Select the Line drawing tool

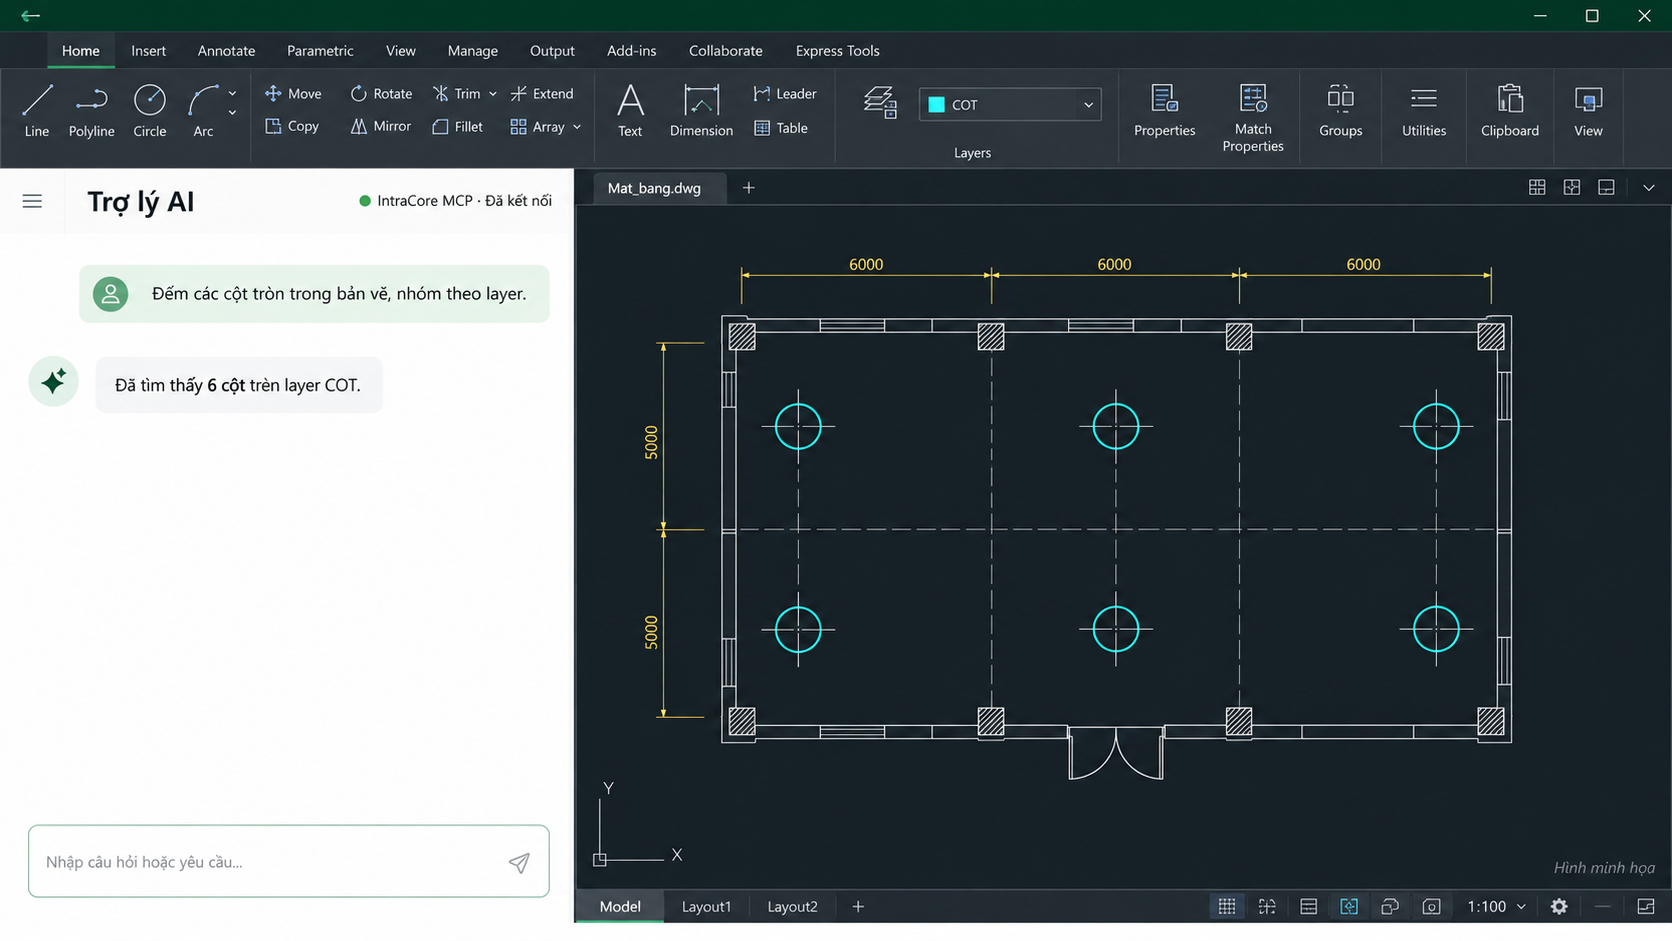tap(37, 111)
